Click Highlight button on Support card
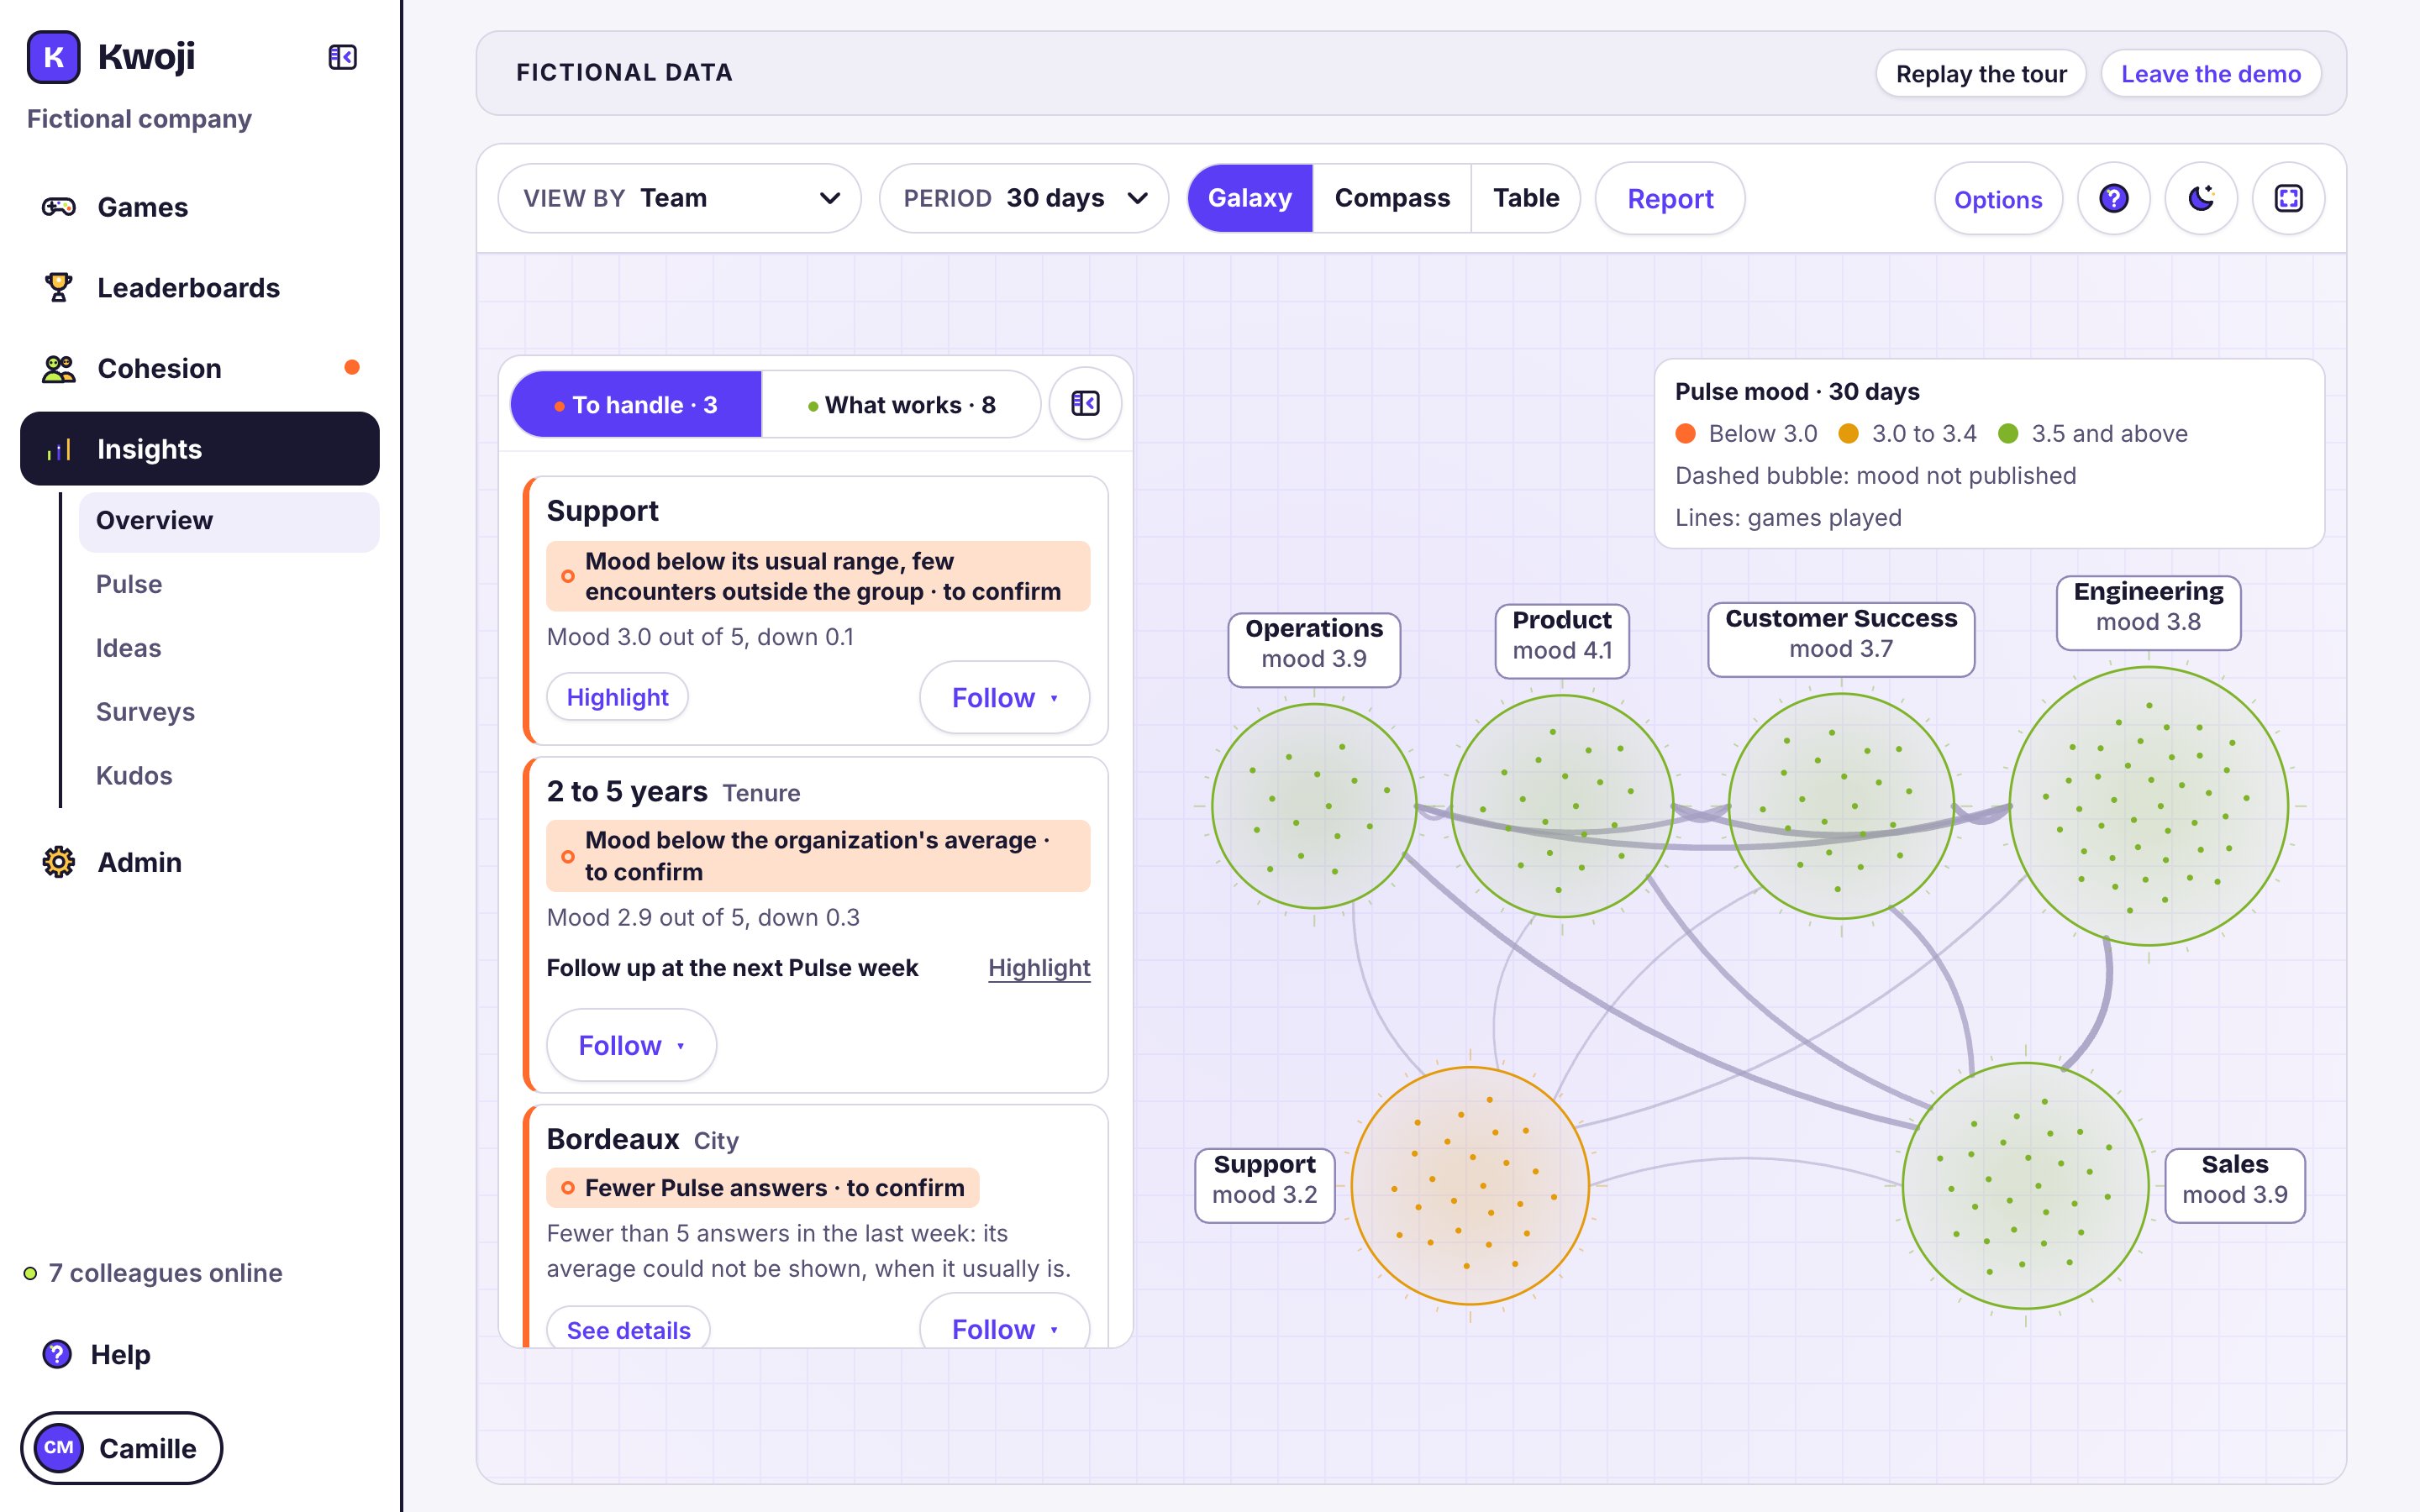The image size is (2420, 1512). tap(617, 697)
